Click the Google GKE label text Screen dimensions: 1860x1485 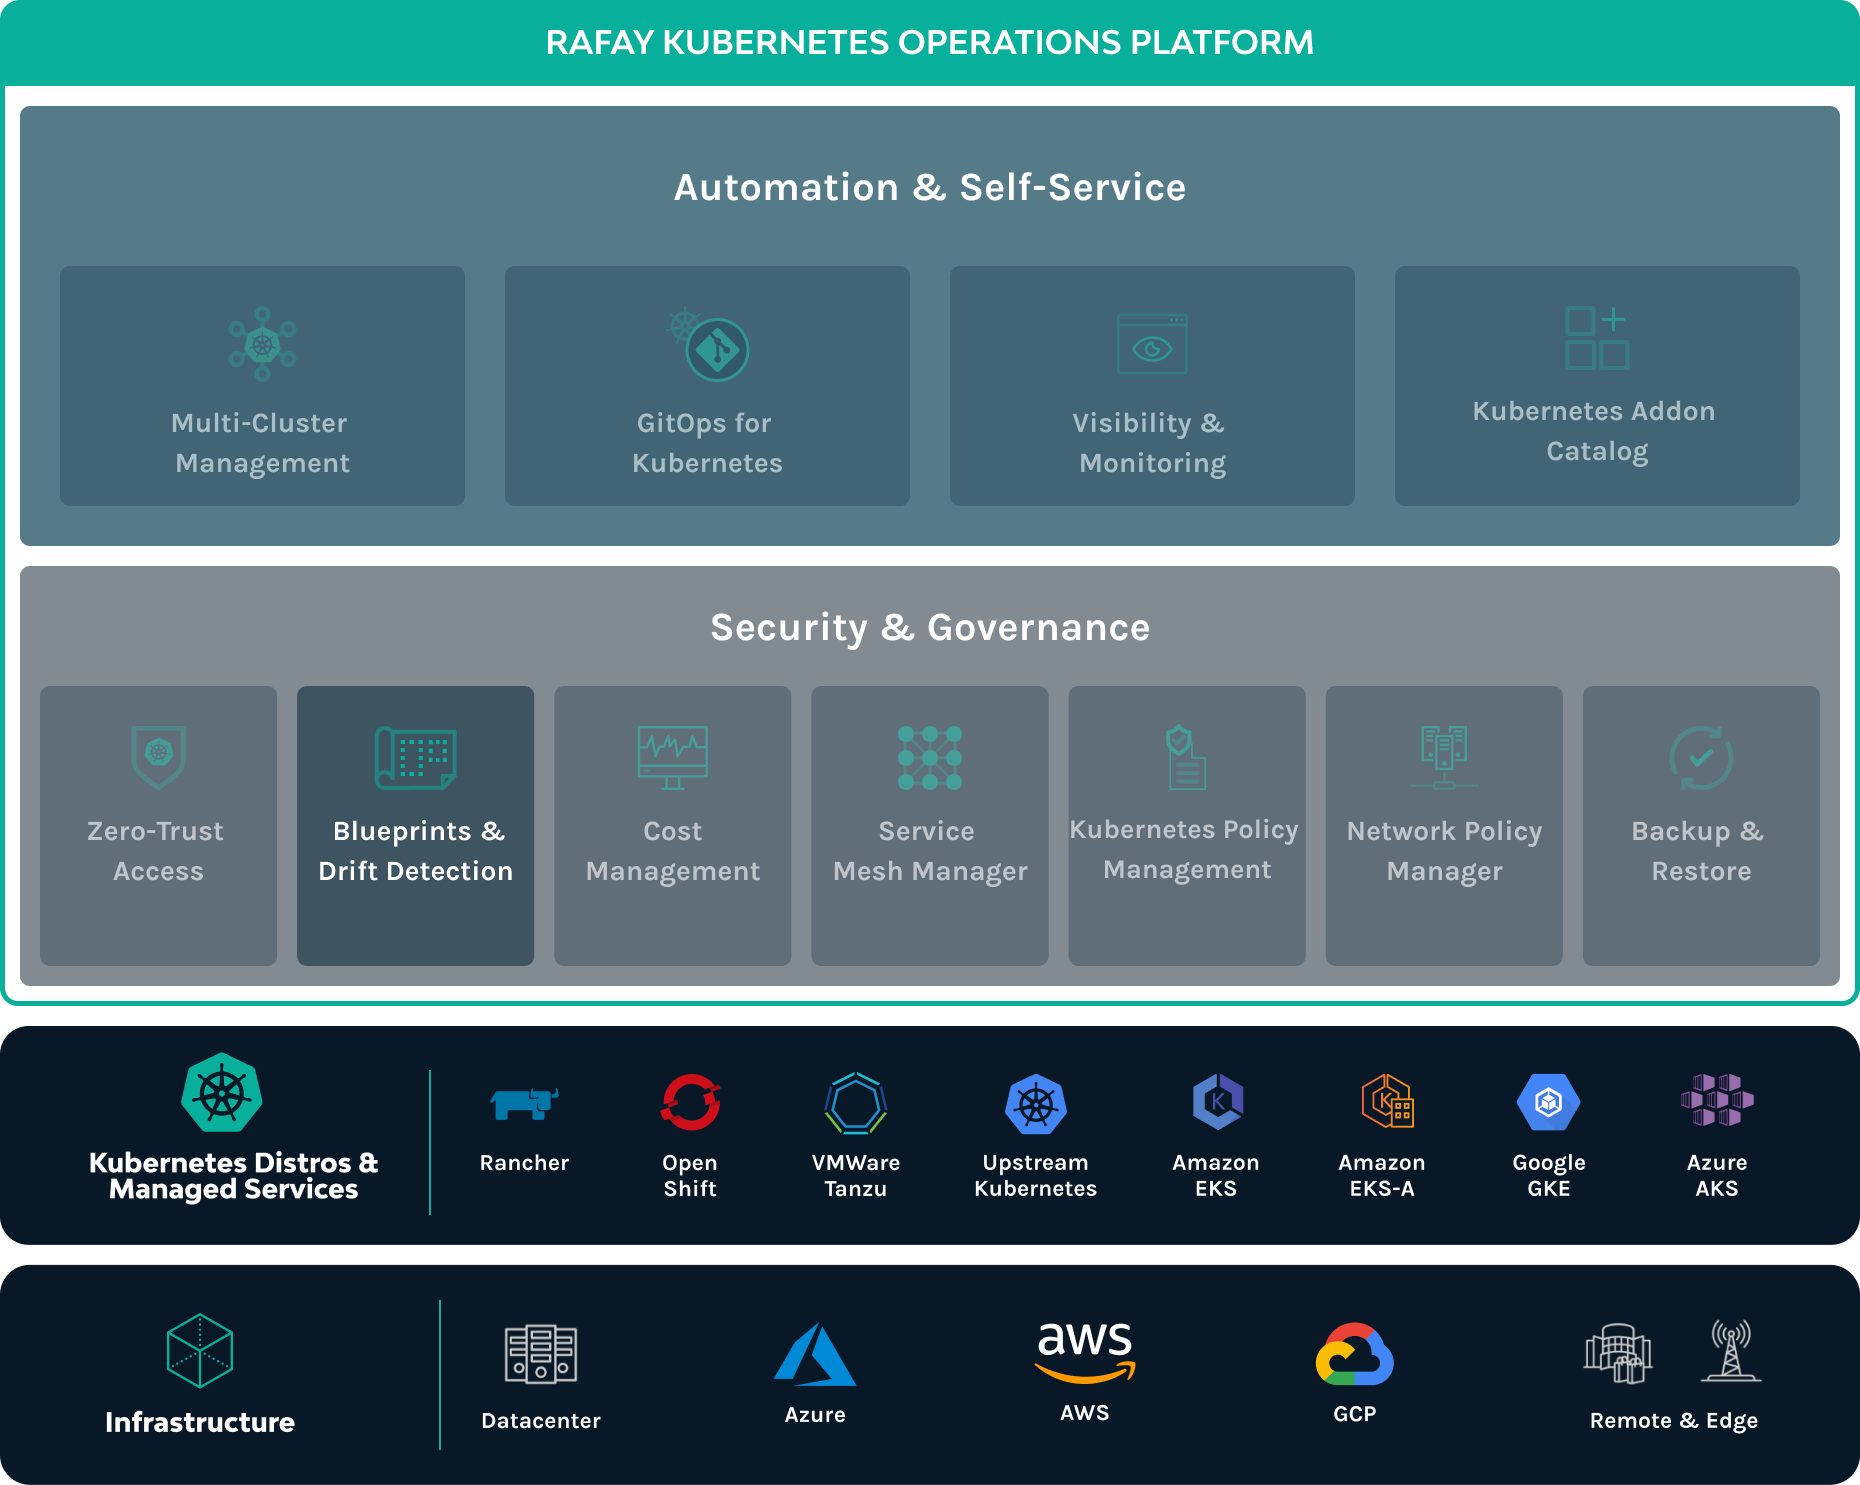tap(1549, 1175)
